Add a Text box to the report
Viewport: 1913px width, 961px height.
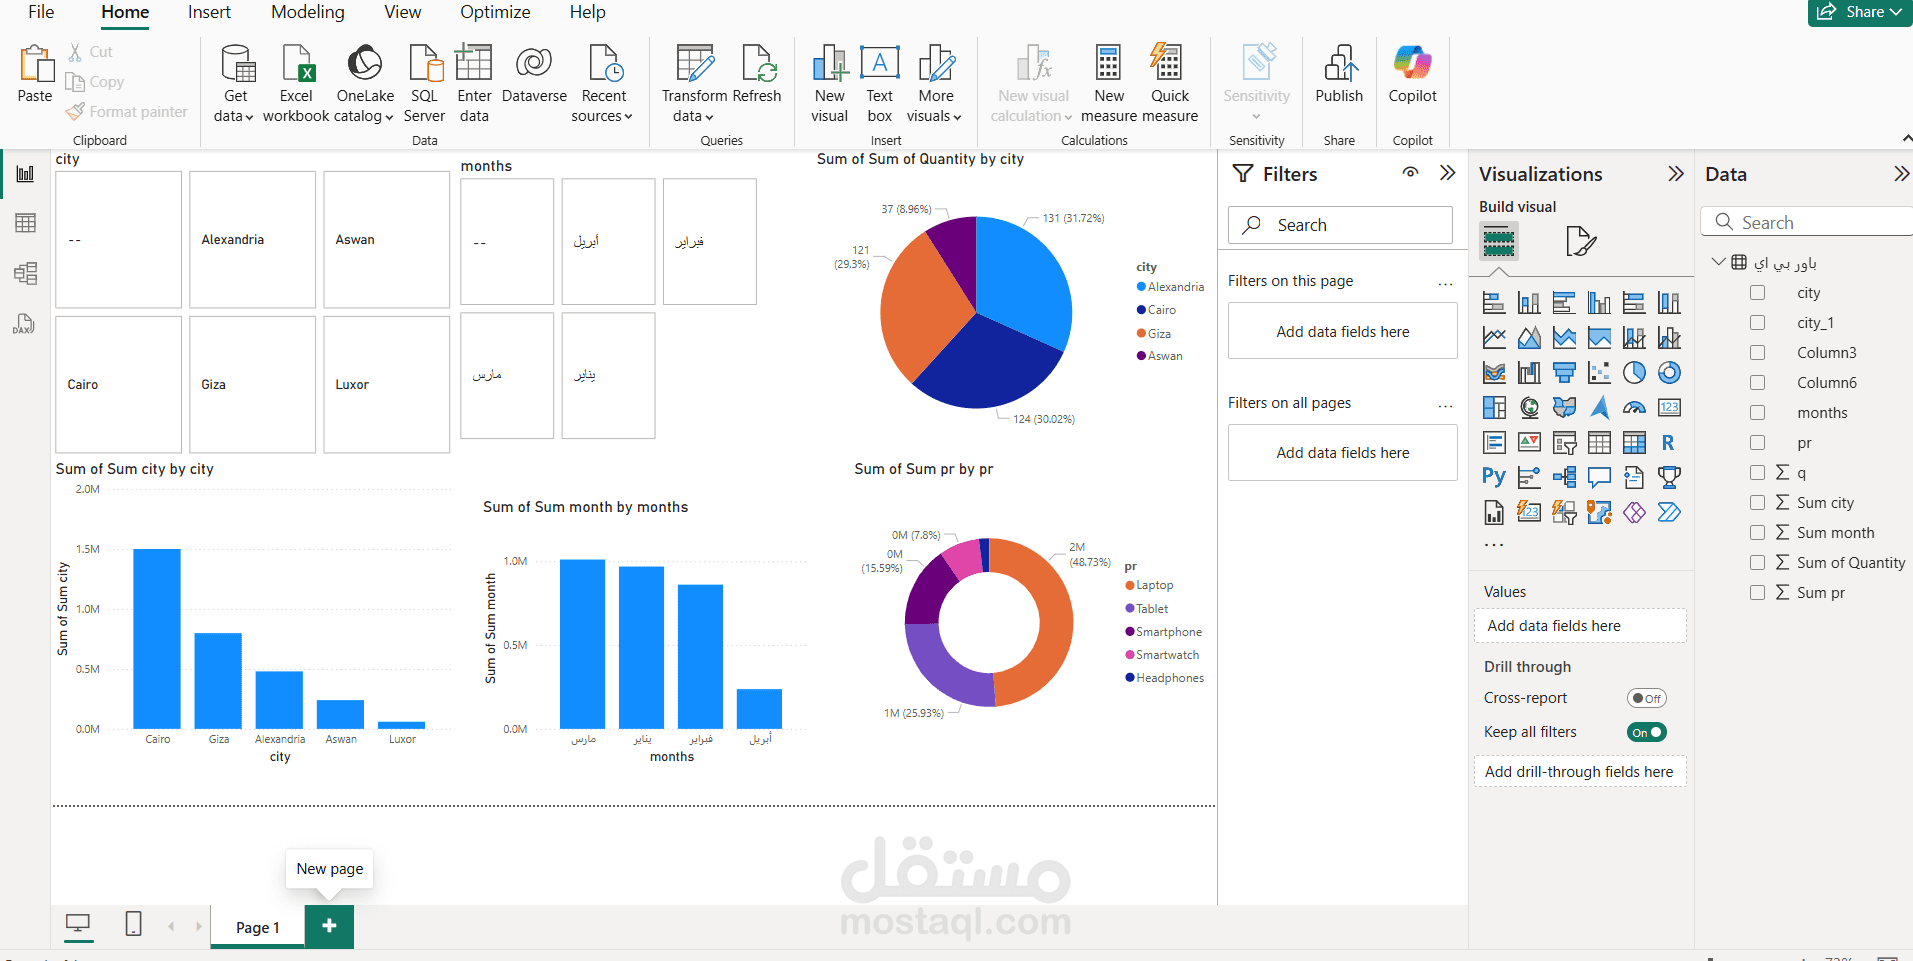pyautogui.click(x=880, y=84)
